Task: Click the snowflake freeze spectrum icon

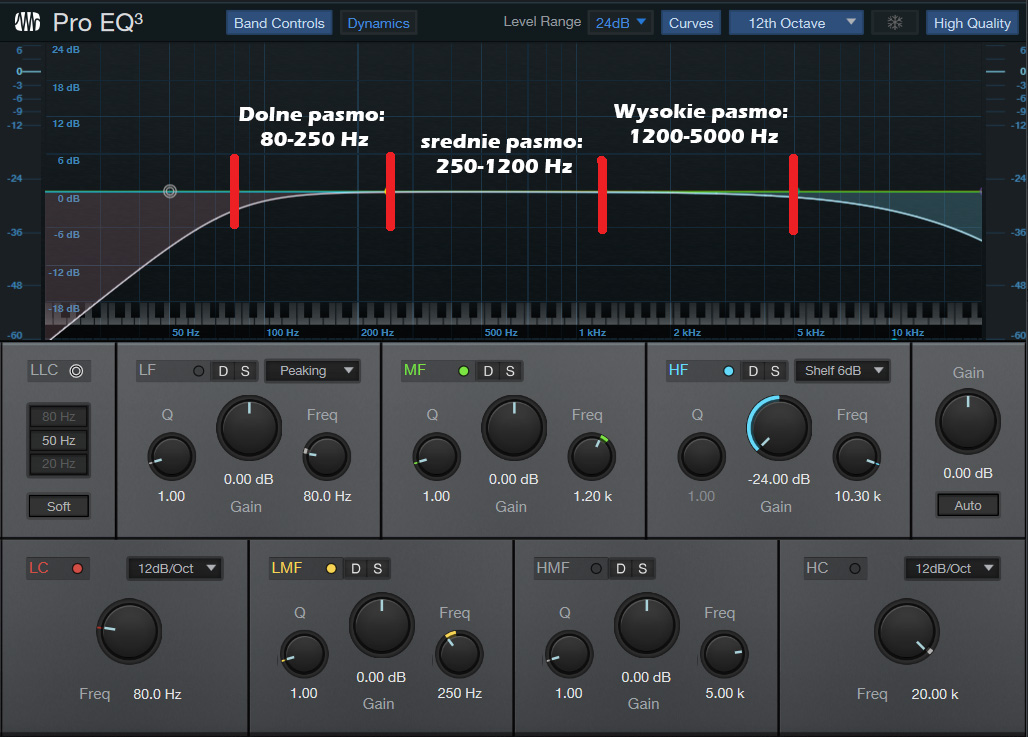Action: coord(894,23)
